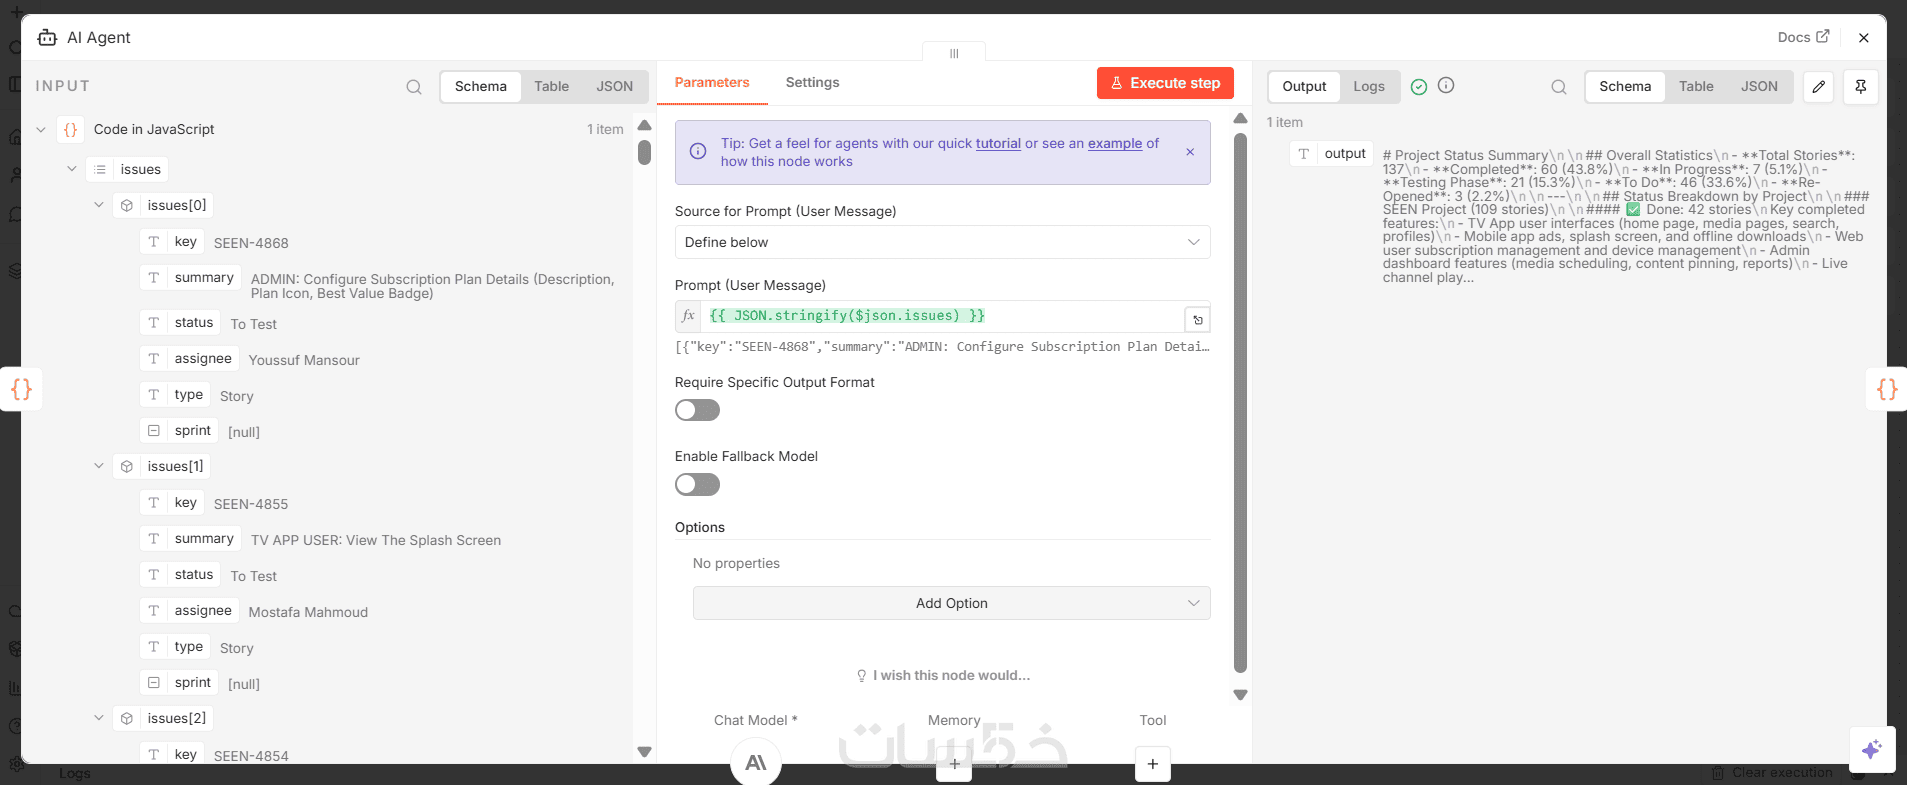Edit output using pencil icon
This screenshot has width=1907, height=785.
click(1819, 87)
